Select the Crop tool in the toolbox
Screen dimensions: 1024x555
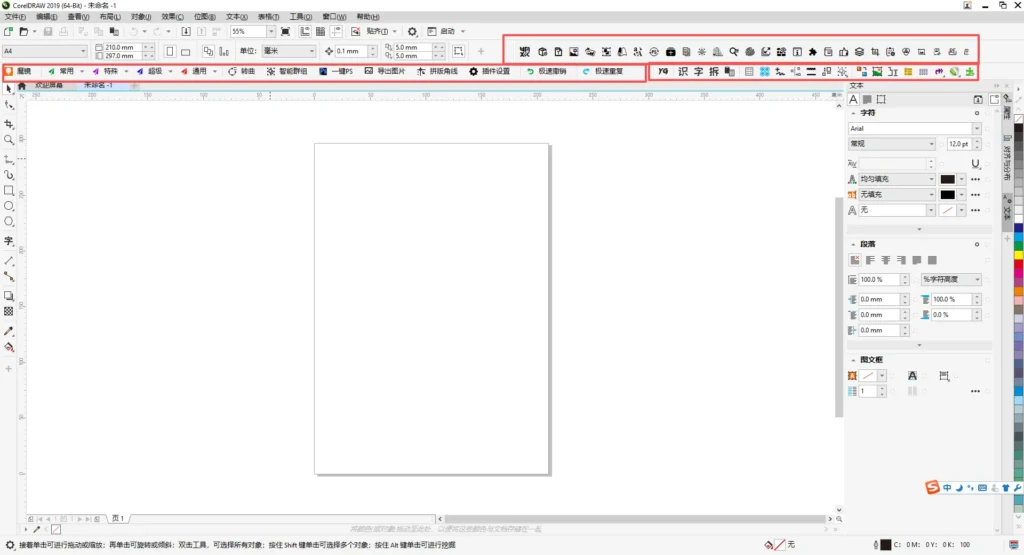pos(9,124)
